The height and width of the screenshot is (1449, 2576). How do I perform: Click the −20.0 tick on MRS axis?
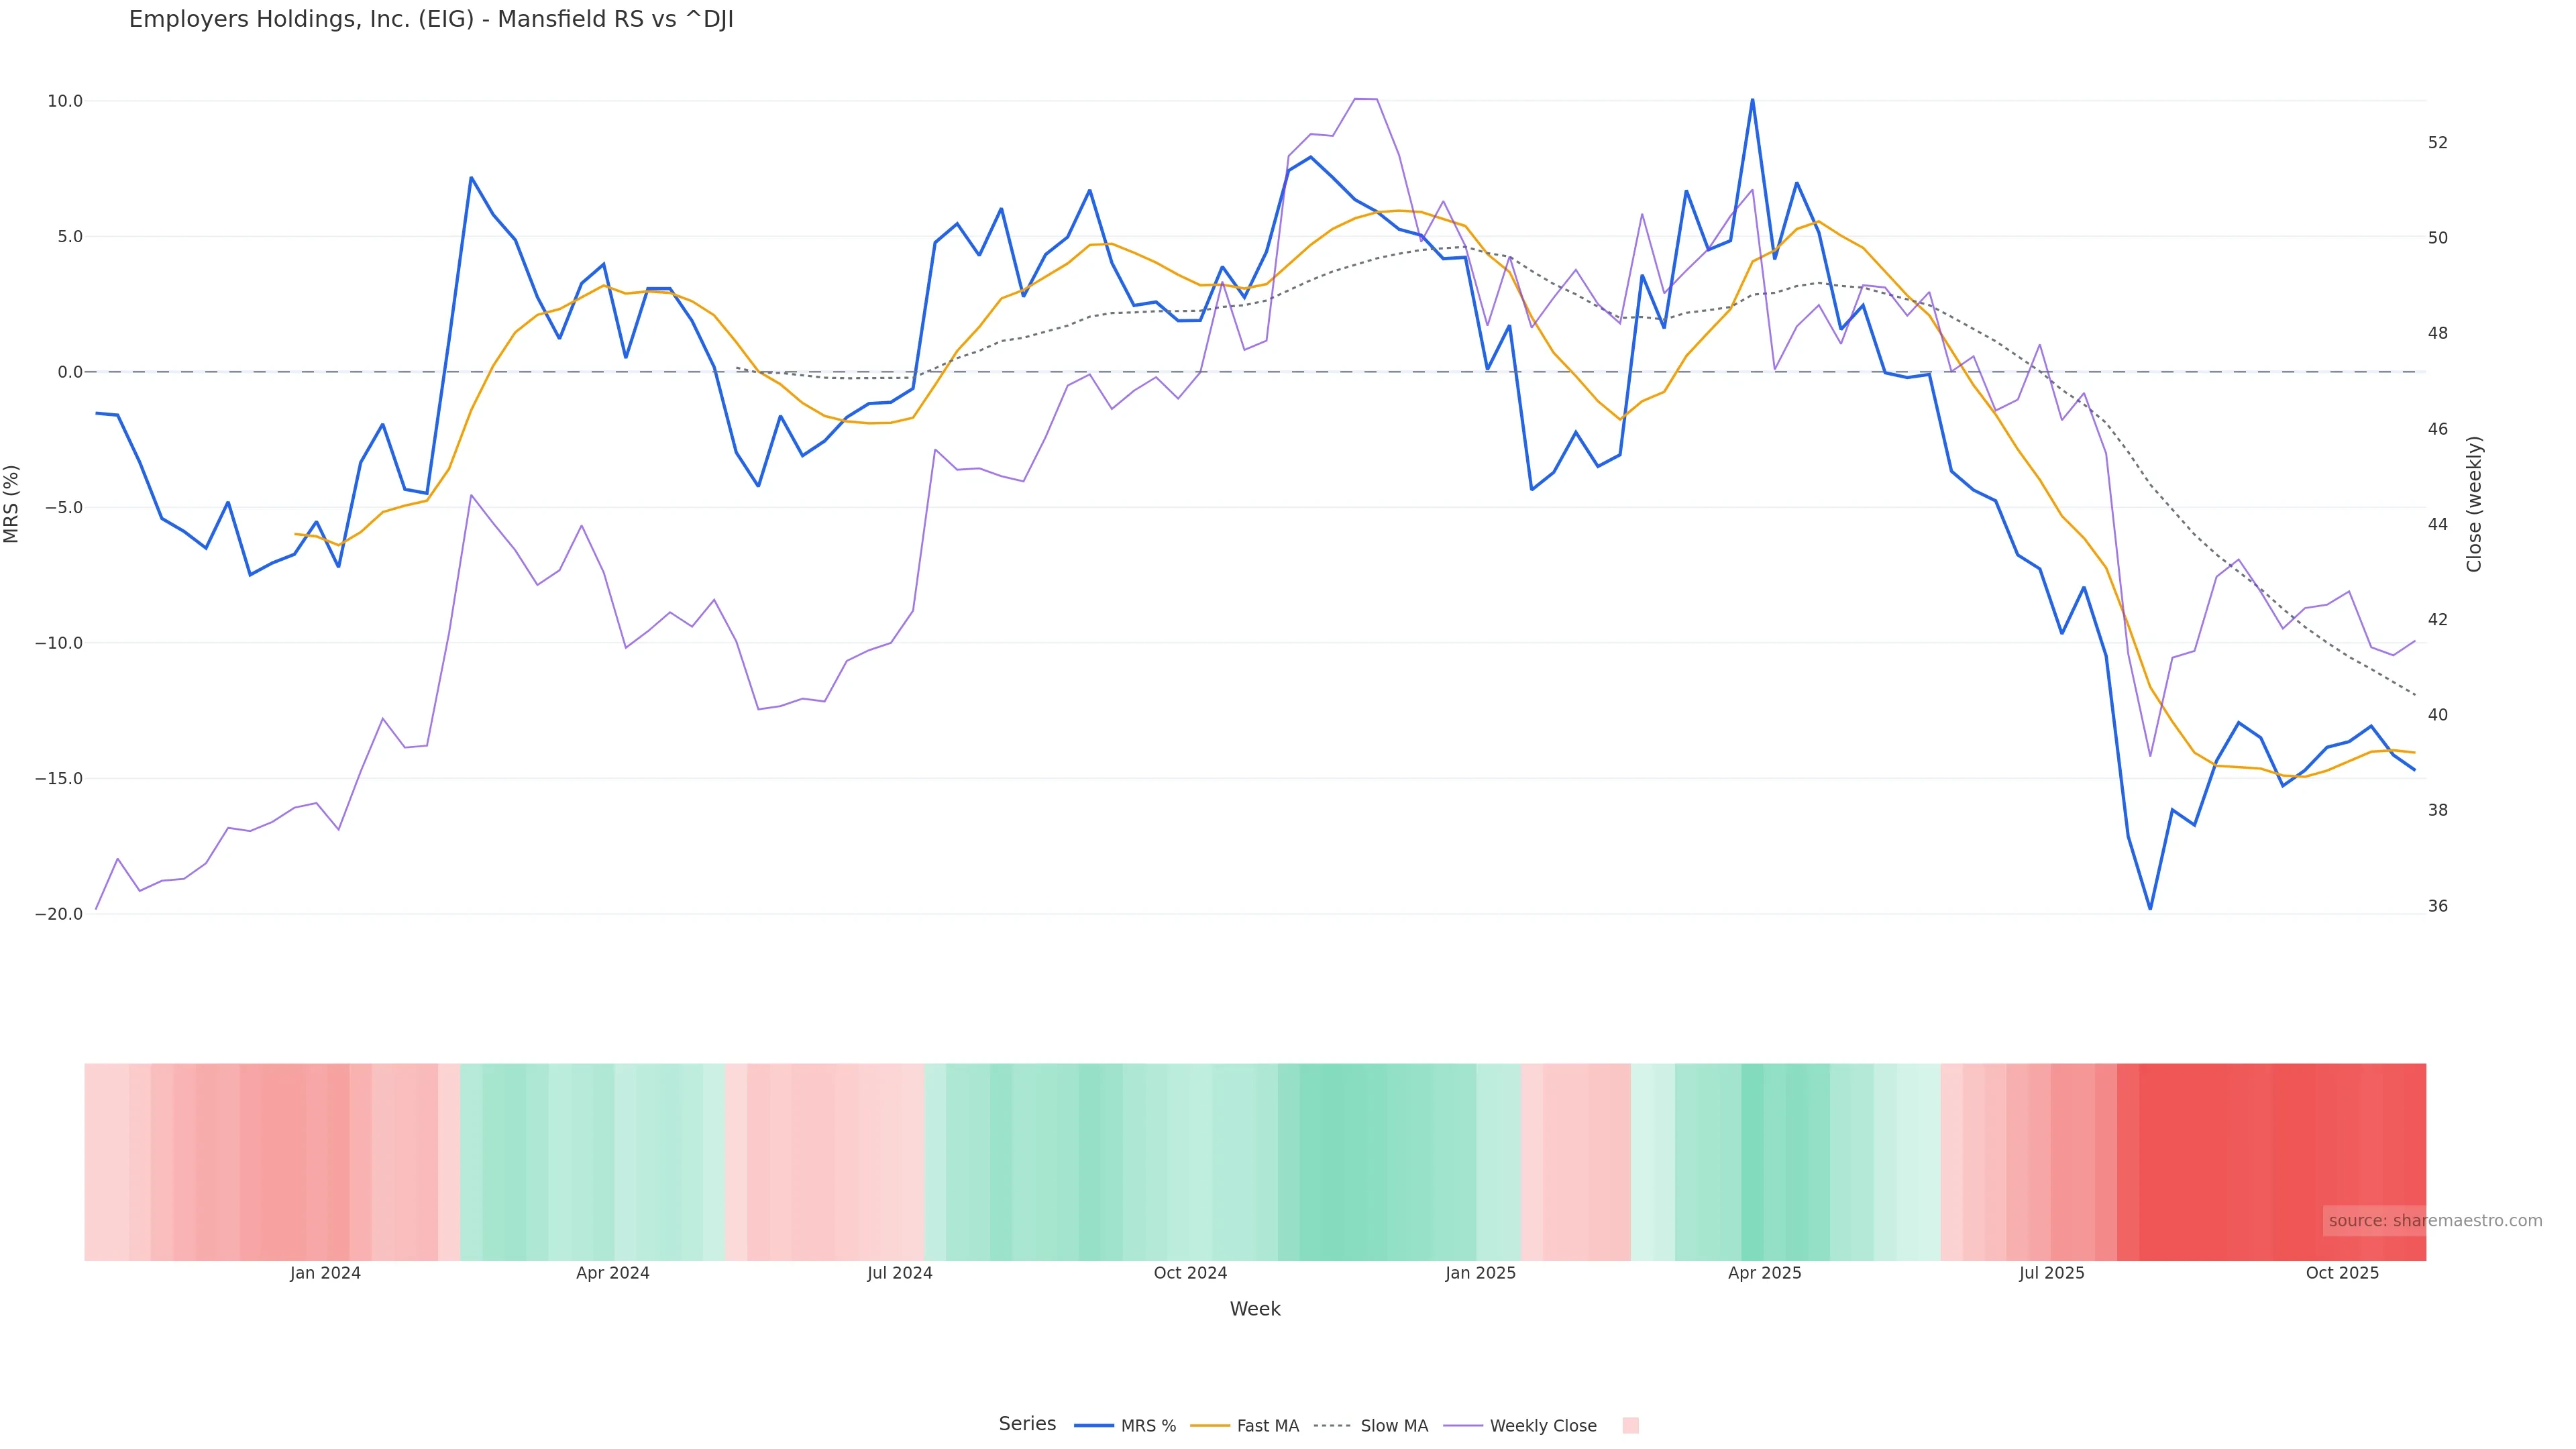coord(59,914)
